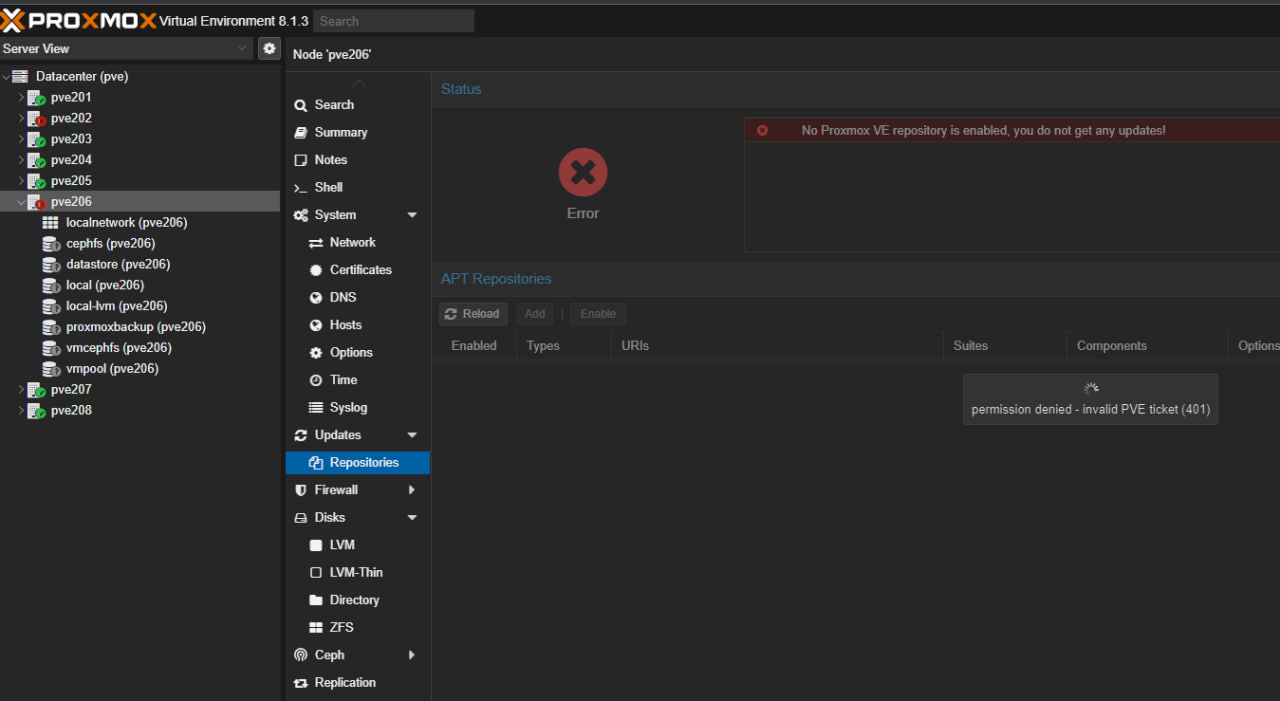Open the Server View settings gear
Image resolution: width=1280 pixels, height=701 pixels.
(x=269, y=48)
